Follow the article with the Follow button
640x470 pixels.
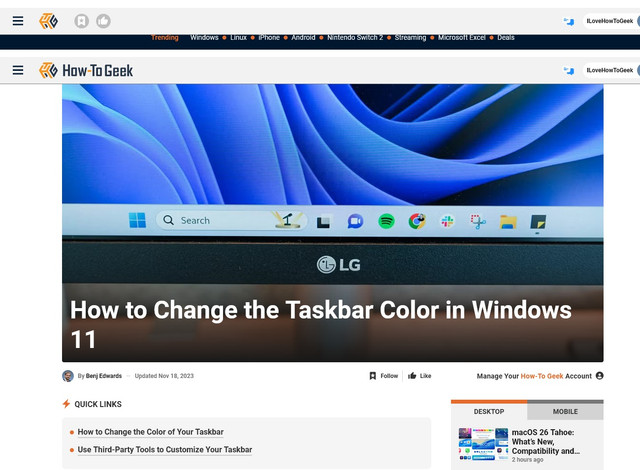[384, 376]
